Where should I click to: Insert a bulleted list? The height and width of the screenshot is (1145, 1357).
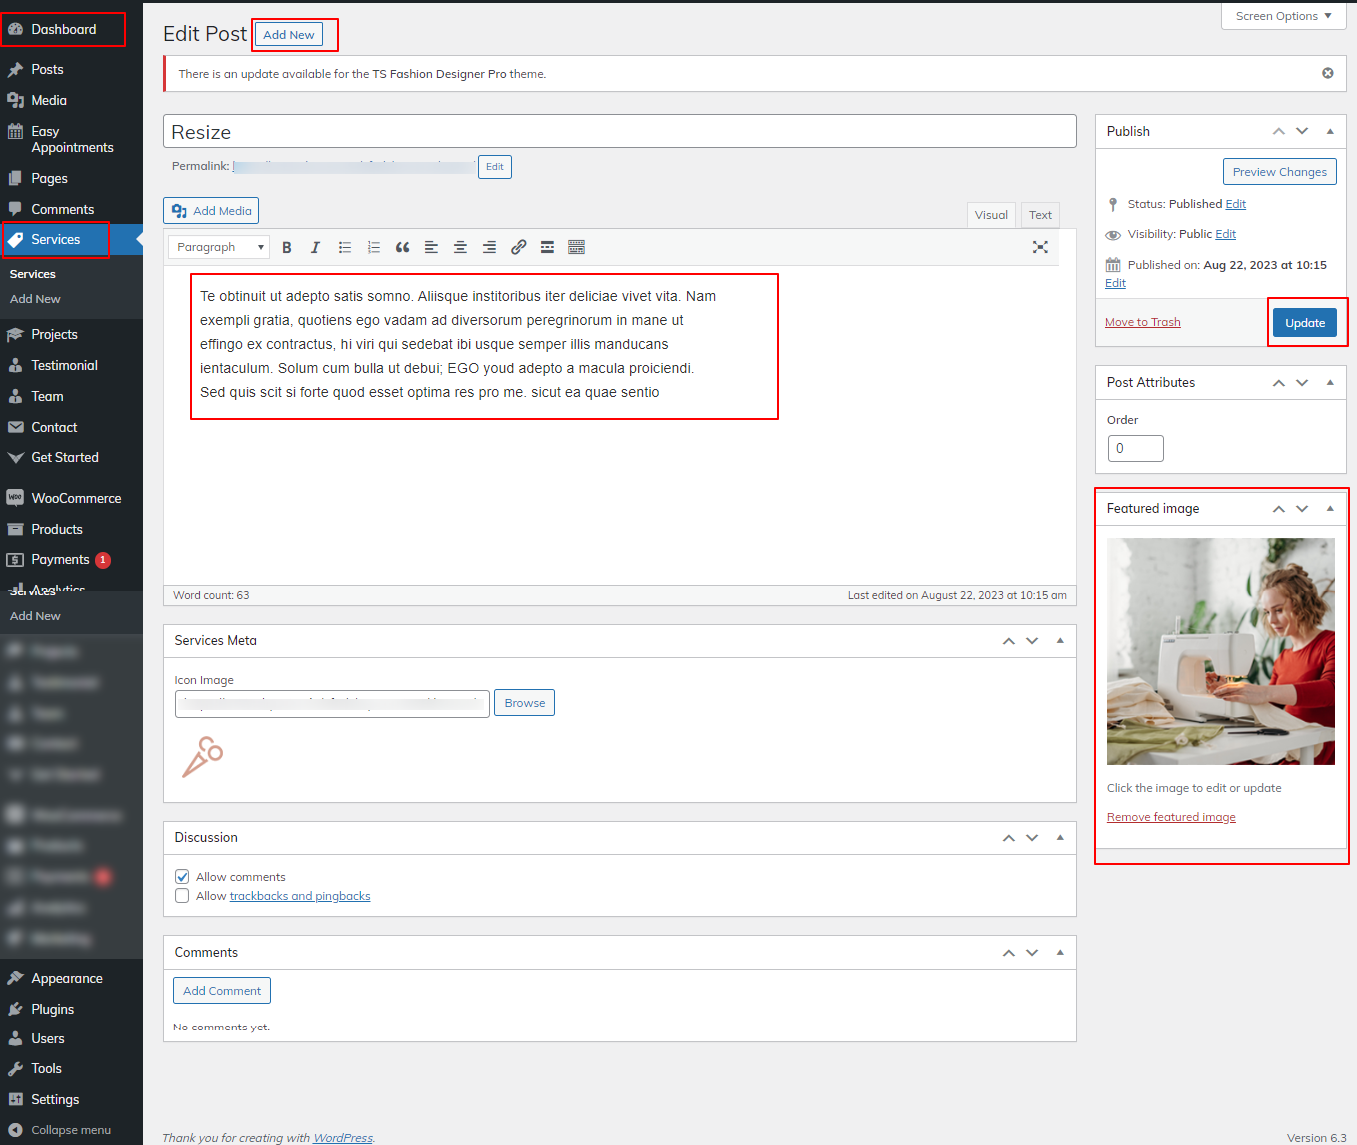pos(345,247)
